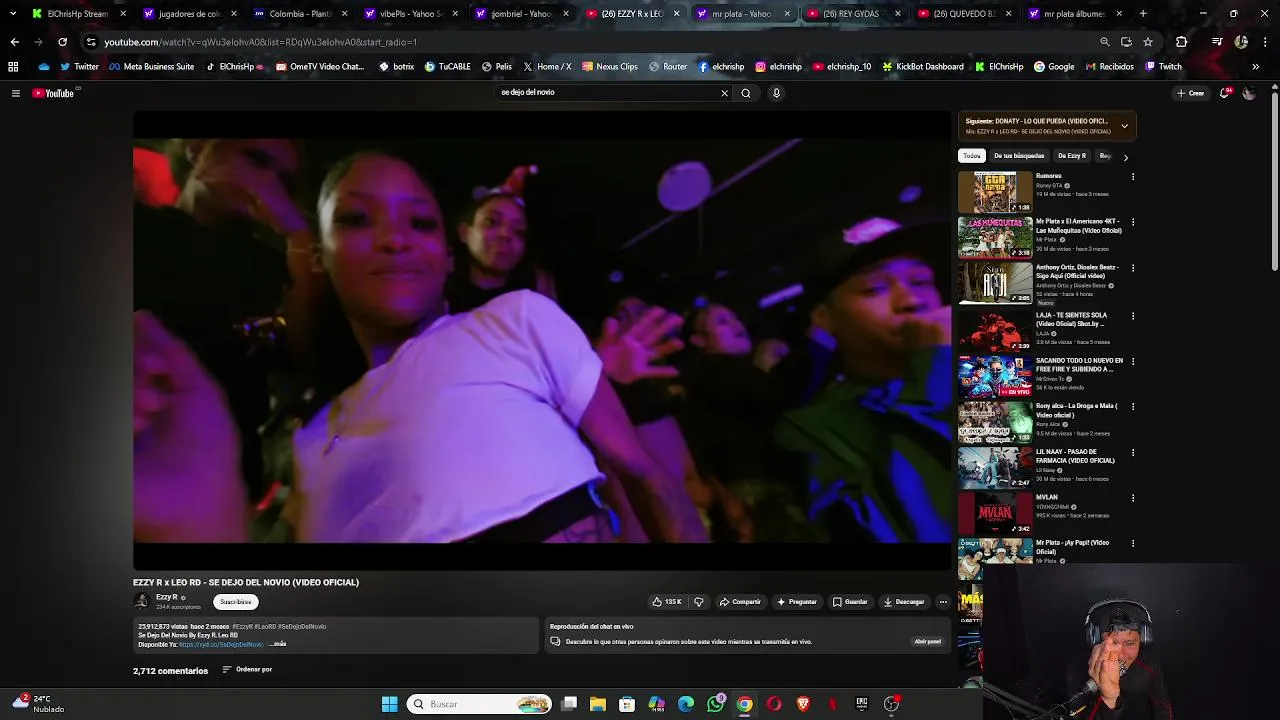Open WhatsApp from the taskbar
This screenshot has width=1280, height=720.
pyautogui.click(x=716, y=704)
